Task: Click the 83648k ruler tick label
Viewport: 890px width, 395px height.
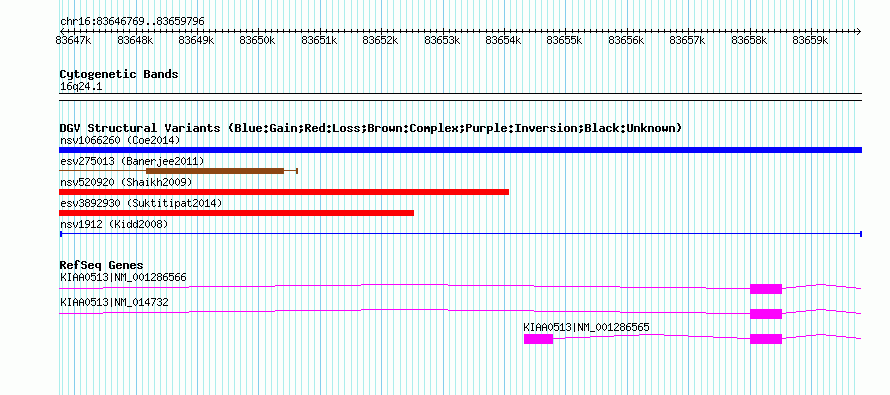Action: (x=135, y=40)
